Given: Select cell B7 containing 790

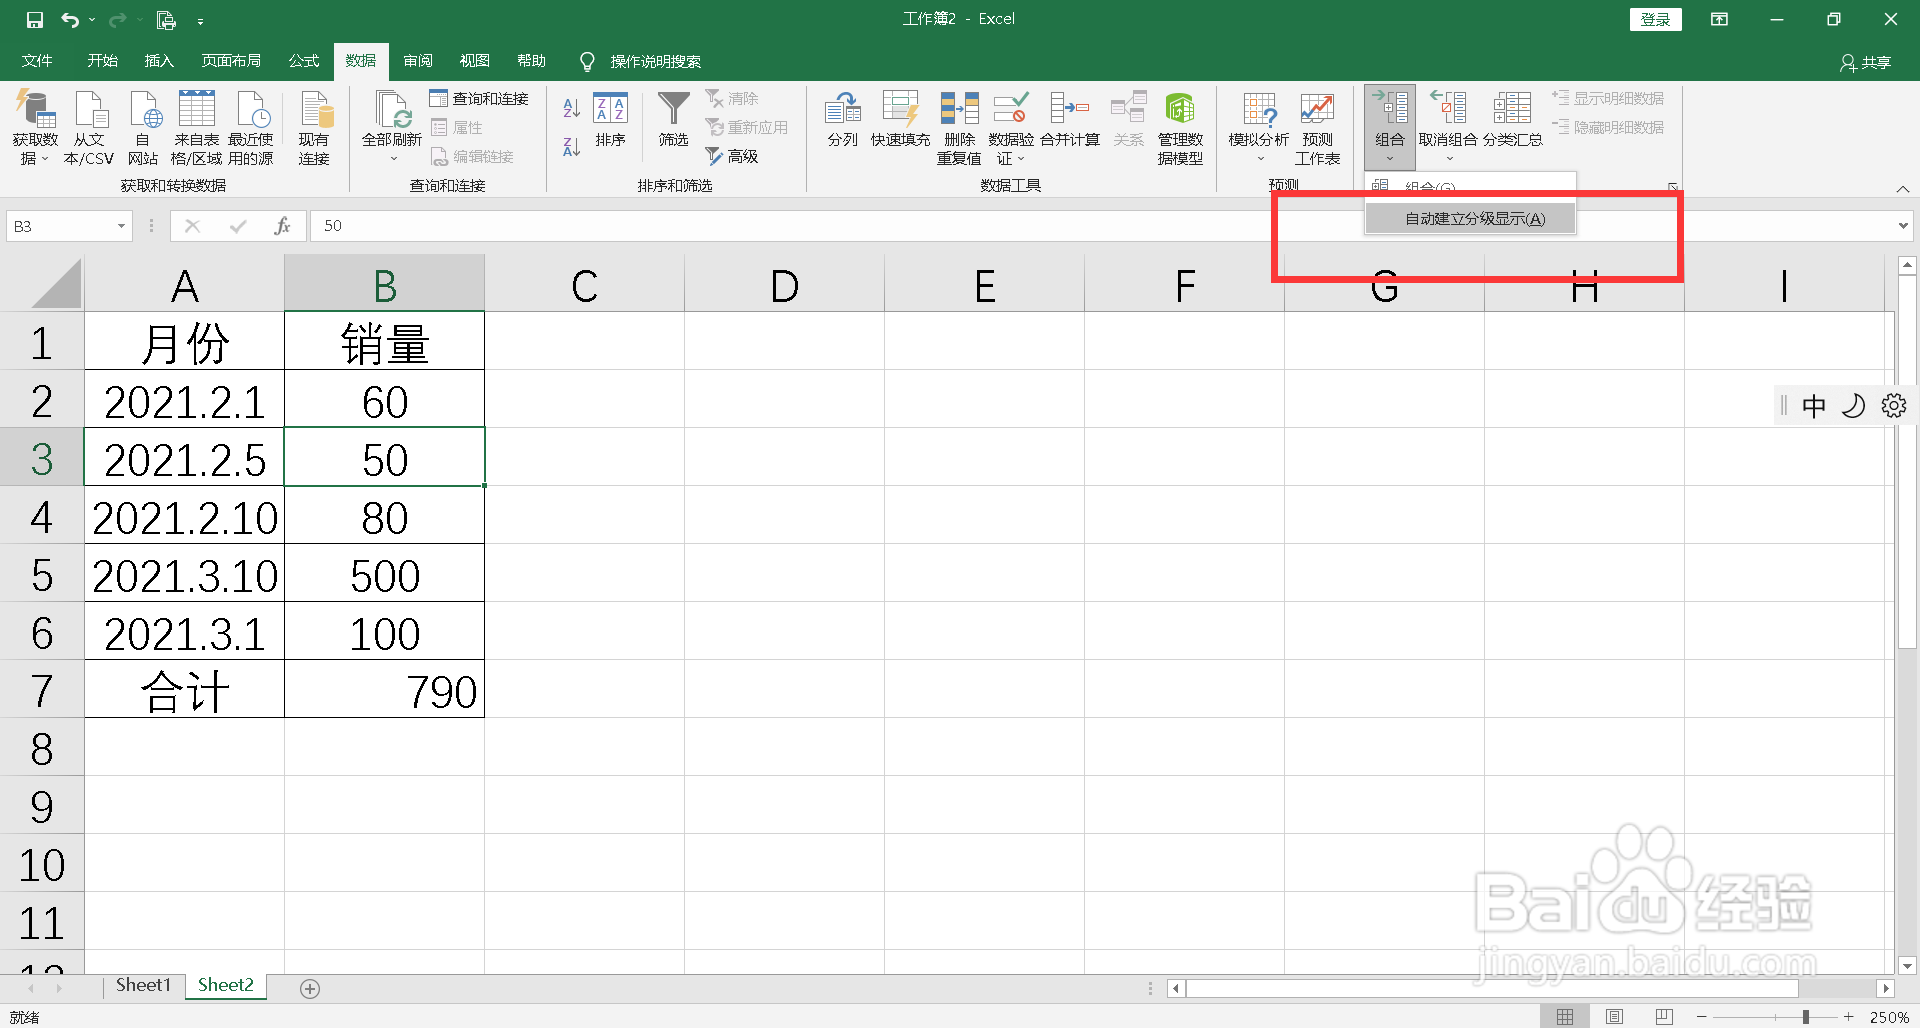Looking at the screenshot, I should [385, 689].
